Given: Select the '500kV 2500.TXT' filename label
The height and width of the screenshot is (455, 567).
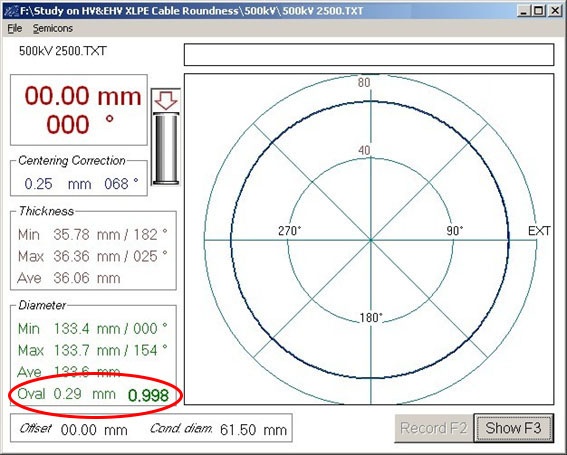Looking at the screenshot, I should tap(63, 51).
